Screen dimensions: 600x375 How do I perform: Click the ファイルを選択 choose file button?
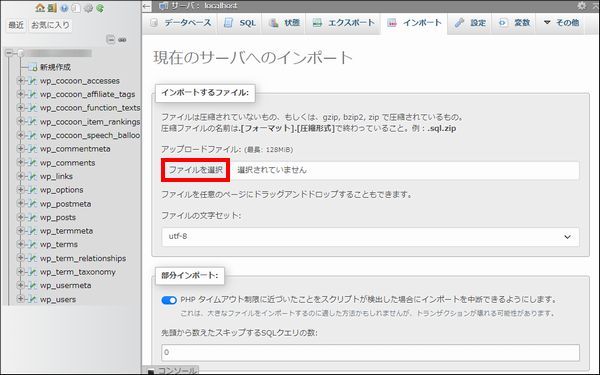196,170
